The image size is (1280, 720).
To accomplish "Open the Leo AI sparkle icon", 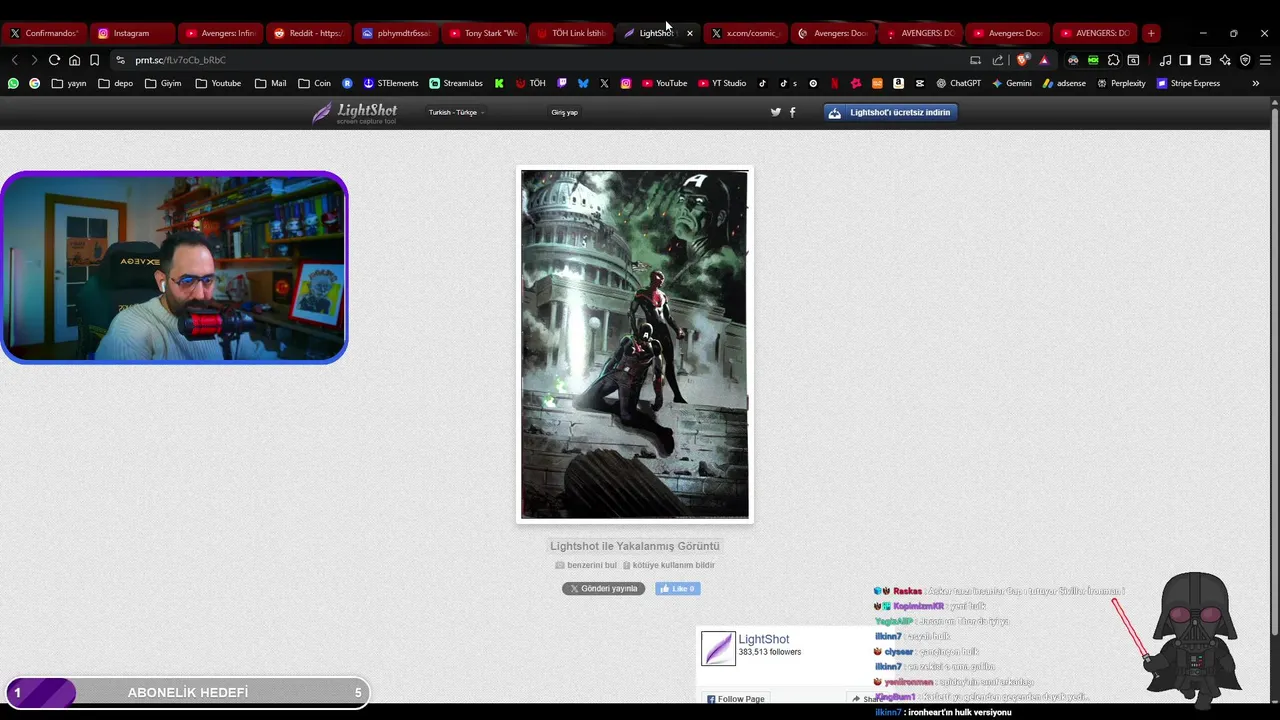I will pos(1225,60).
